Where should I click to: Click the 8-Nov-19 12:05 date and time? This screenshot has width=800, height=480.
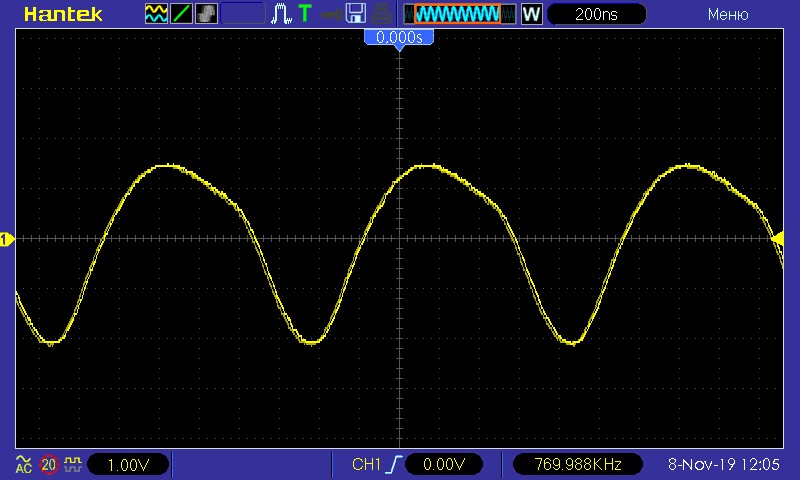723,464
